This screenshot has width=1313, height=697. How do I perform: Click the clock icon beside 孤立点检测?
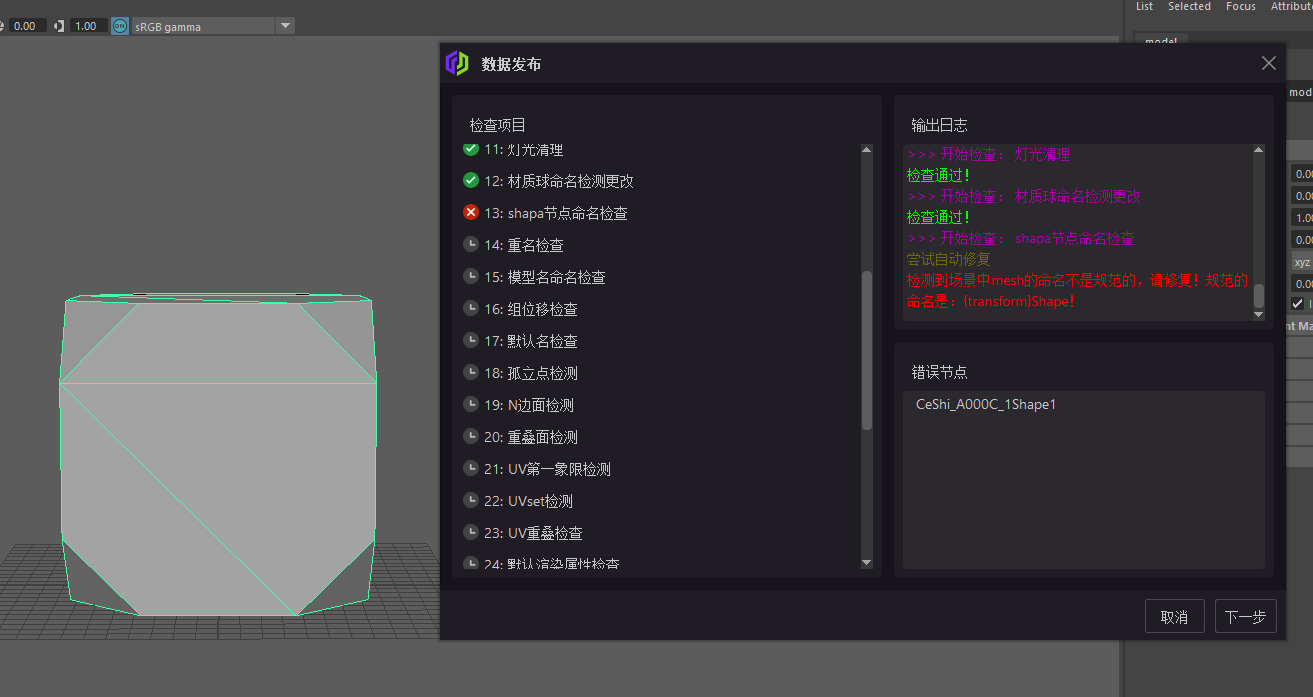[x=471, y=373]
